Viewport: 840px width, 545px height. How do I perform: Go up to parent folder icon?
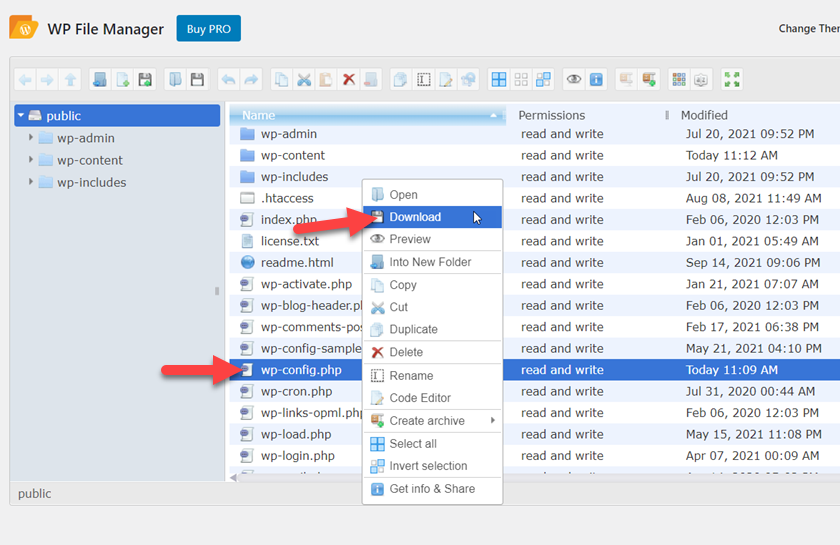pos(70,80)
